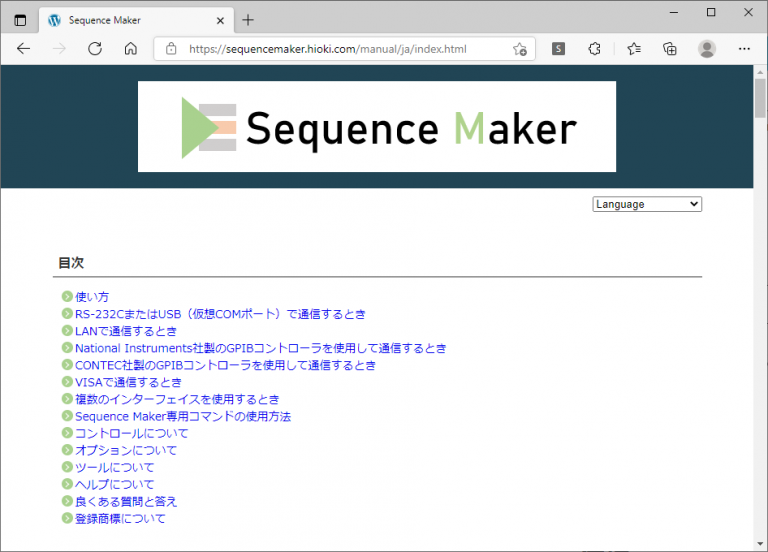Viewport: 768px width, 552px height.
Task: Go back to the previous page
Action: pos(24,48)
